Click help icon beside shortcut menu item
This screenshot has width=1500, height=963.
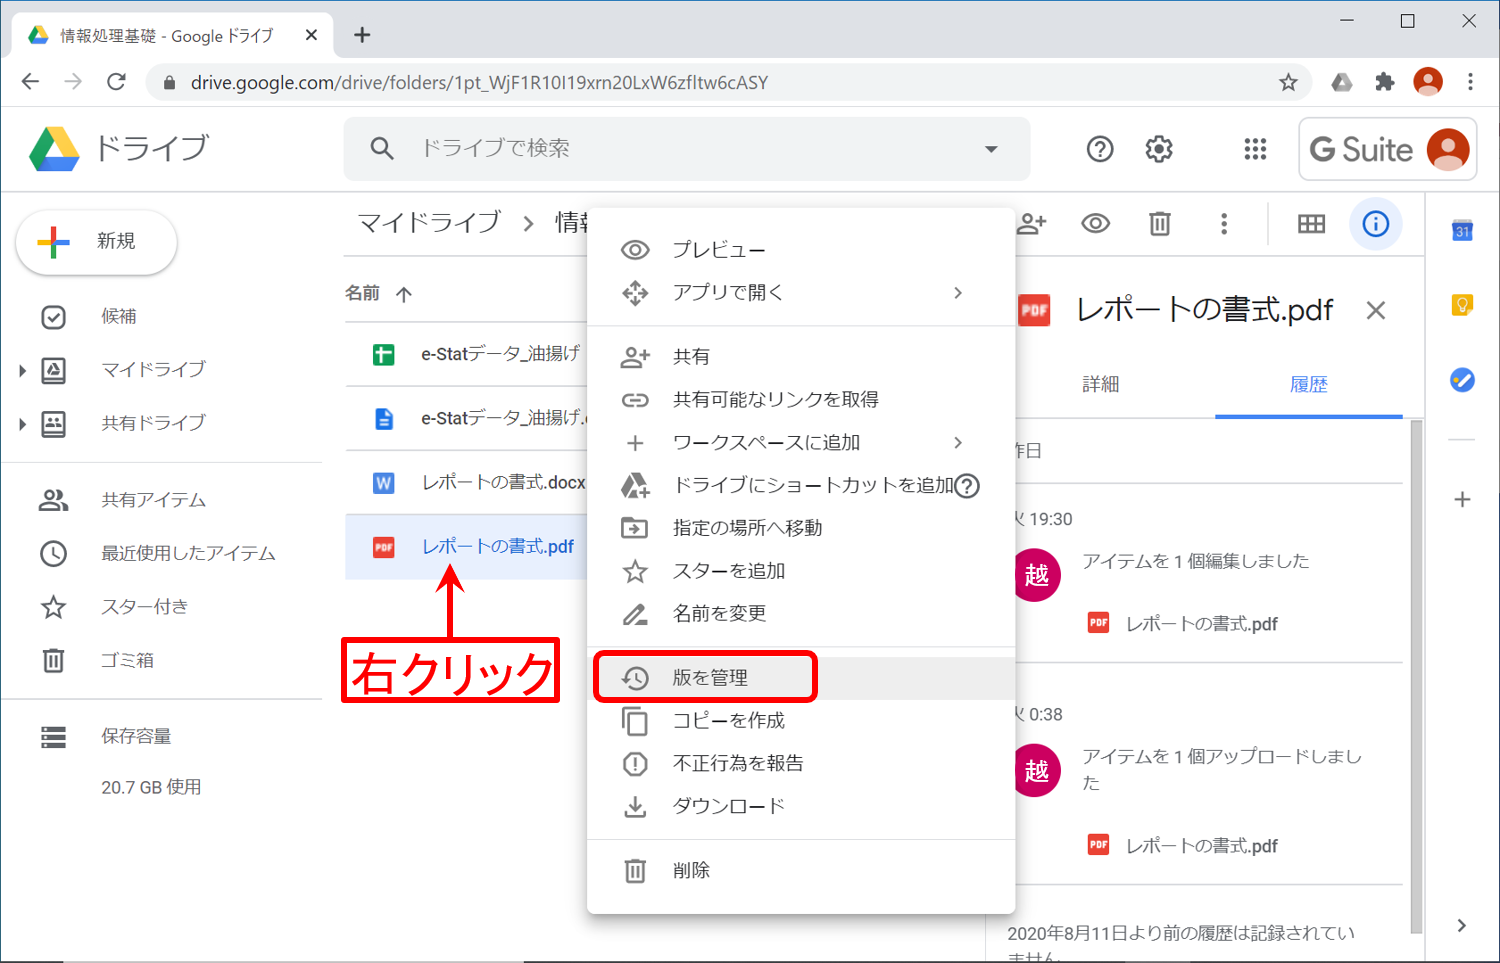pyautogui.click(x=966, y=486)
